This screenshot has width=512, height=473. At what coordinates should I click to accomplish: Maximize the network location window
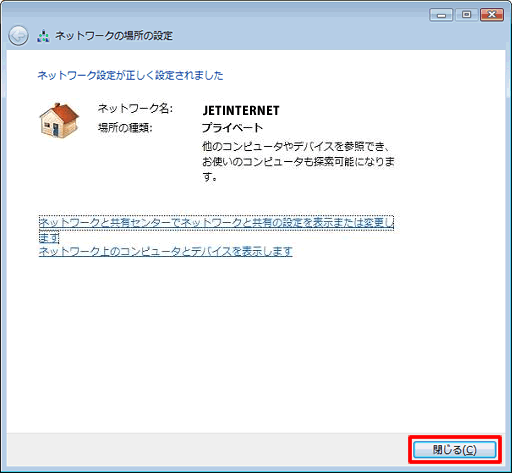click(x=466, y=15)
